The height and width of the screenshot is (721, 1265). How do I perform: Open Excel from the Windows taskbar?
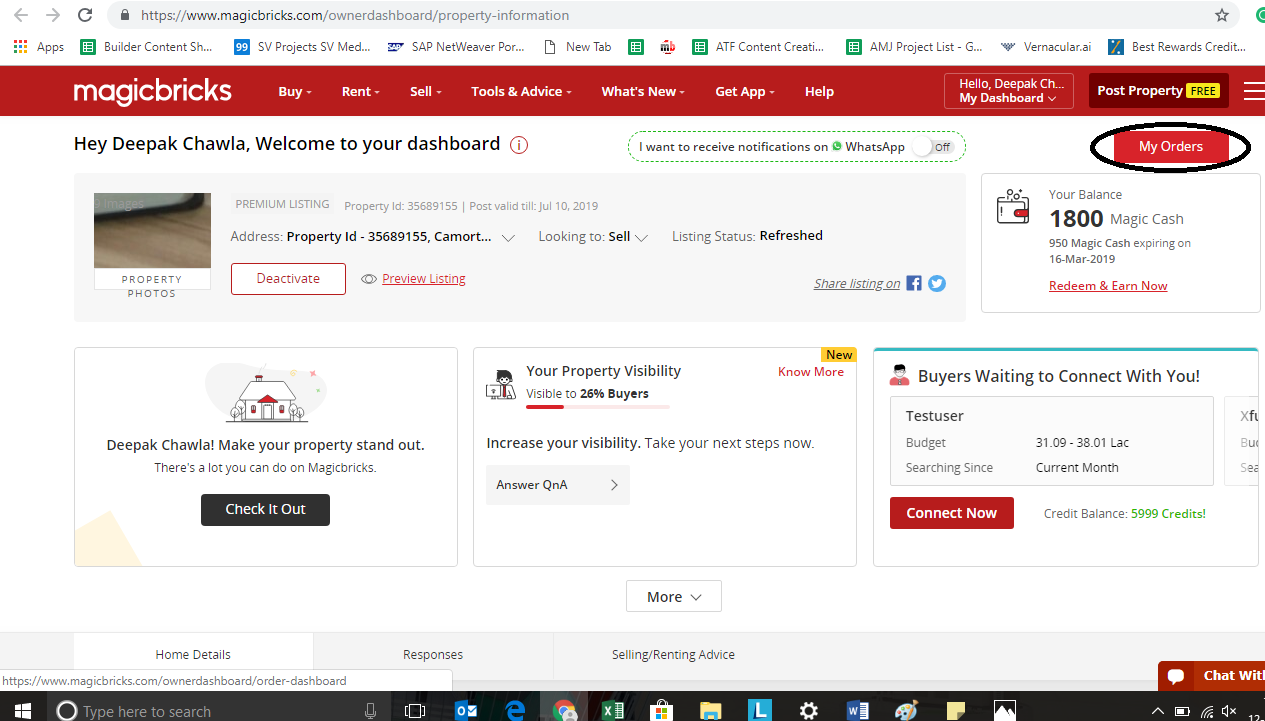612,710
